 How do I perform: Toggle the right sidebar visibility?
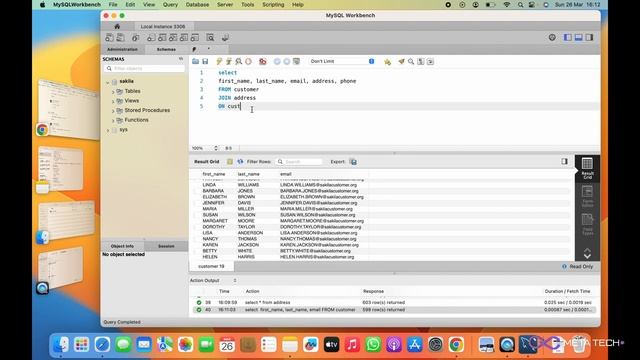tap(589, 38)
